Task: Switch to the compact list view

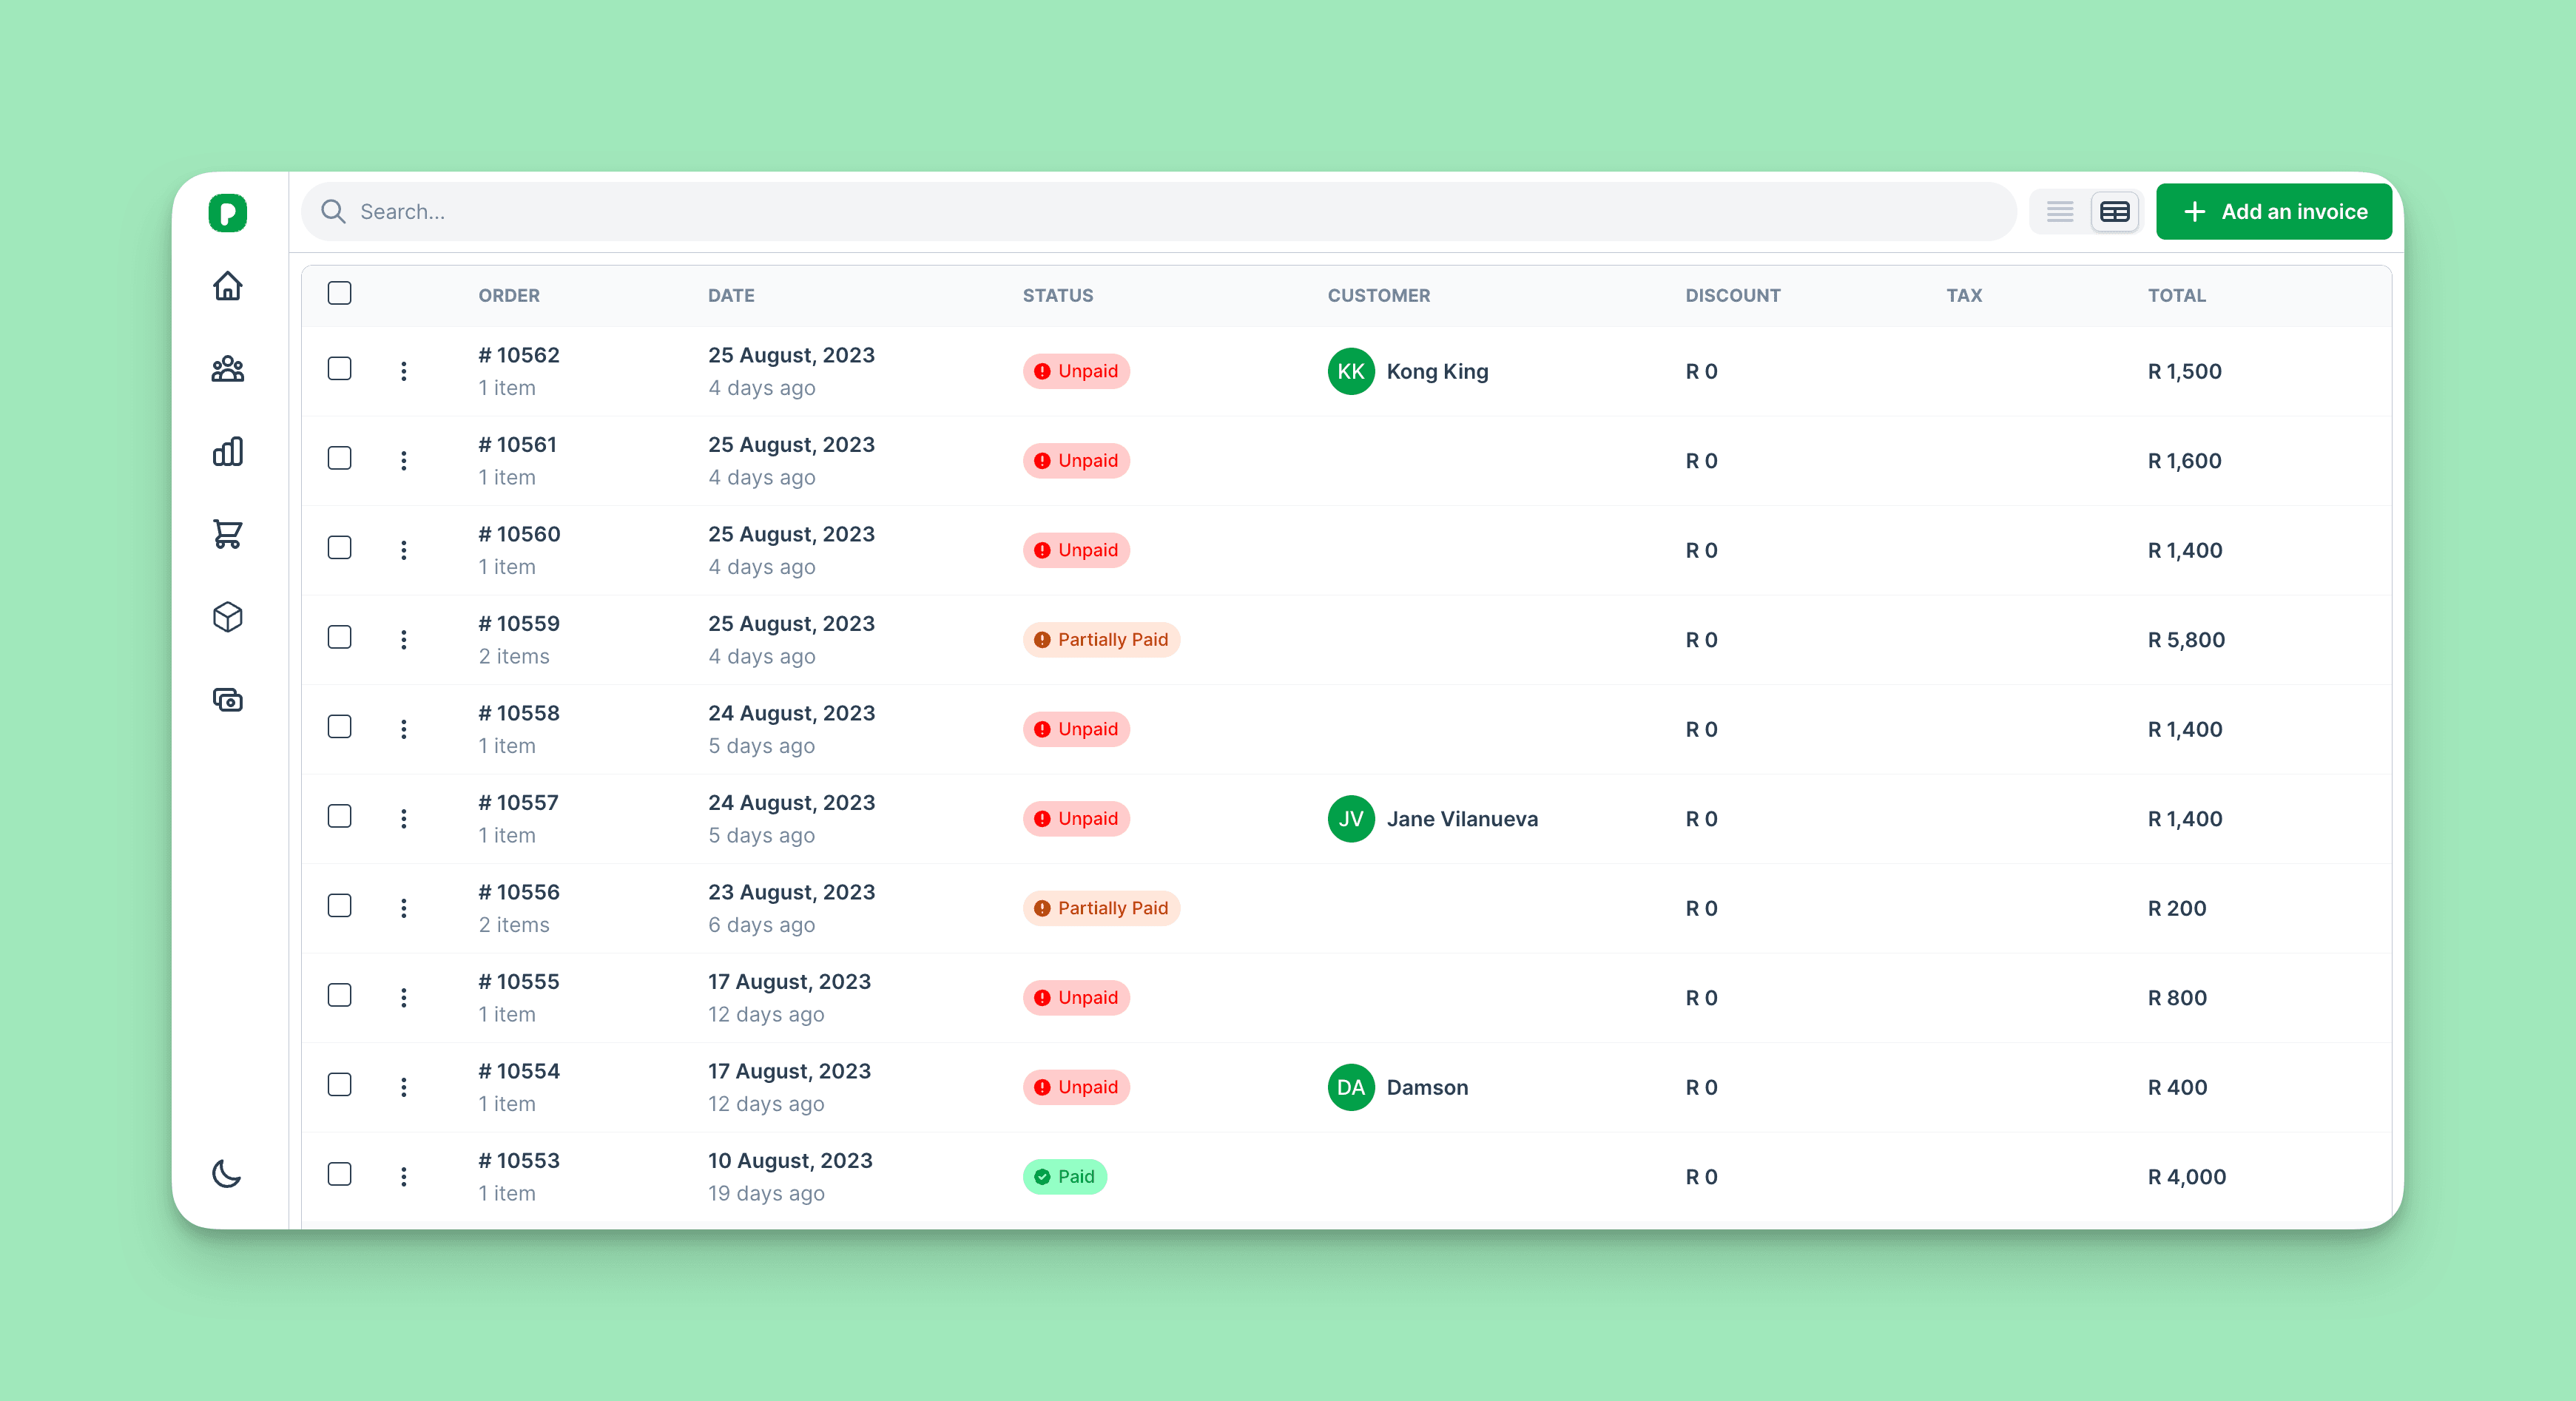Action: coord(2059,211)
